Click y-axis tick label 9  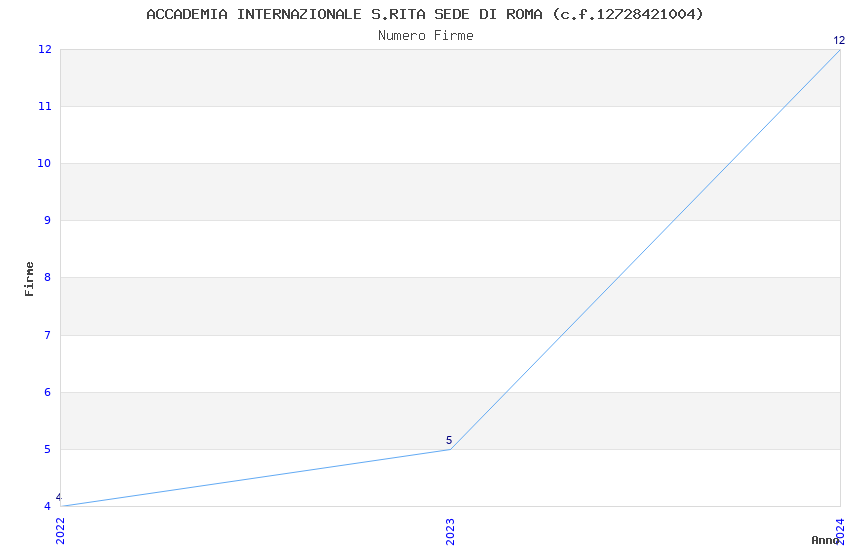[48, 220]
